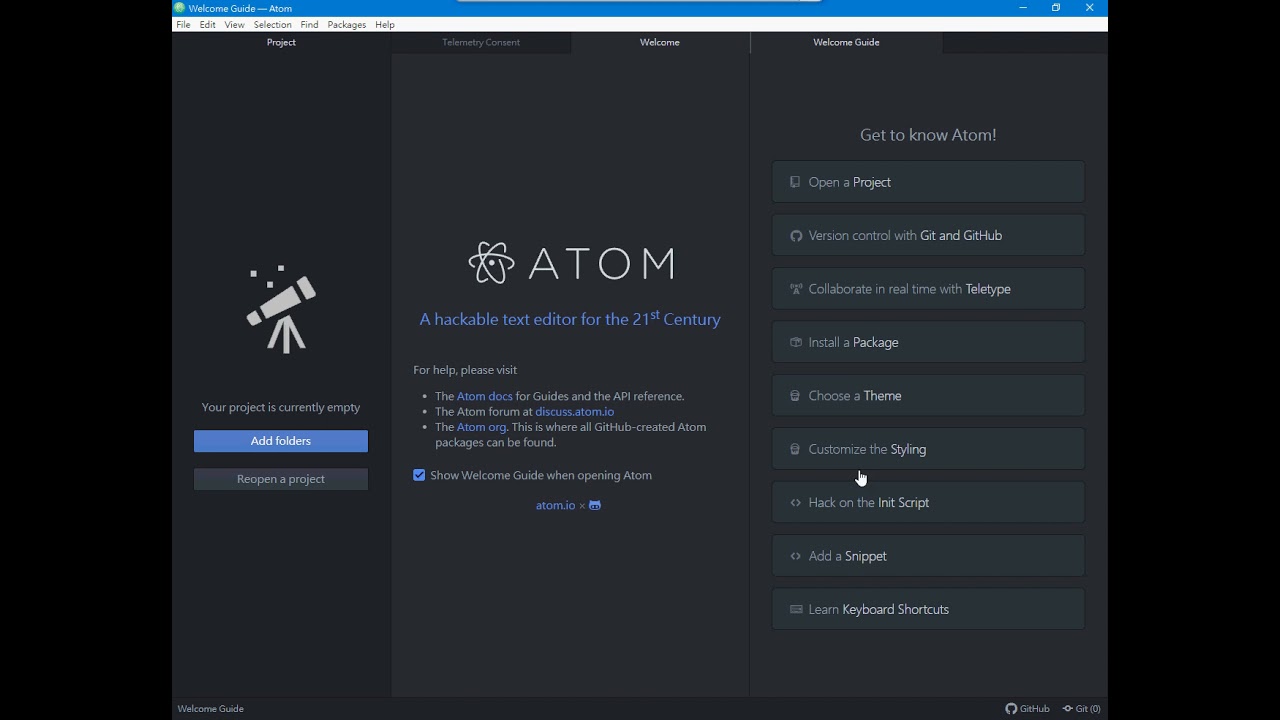
Task: Switch to the Telemetry Consent tab
Action: pos(481,42)
